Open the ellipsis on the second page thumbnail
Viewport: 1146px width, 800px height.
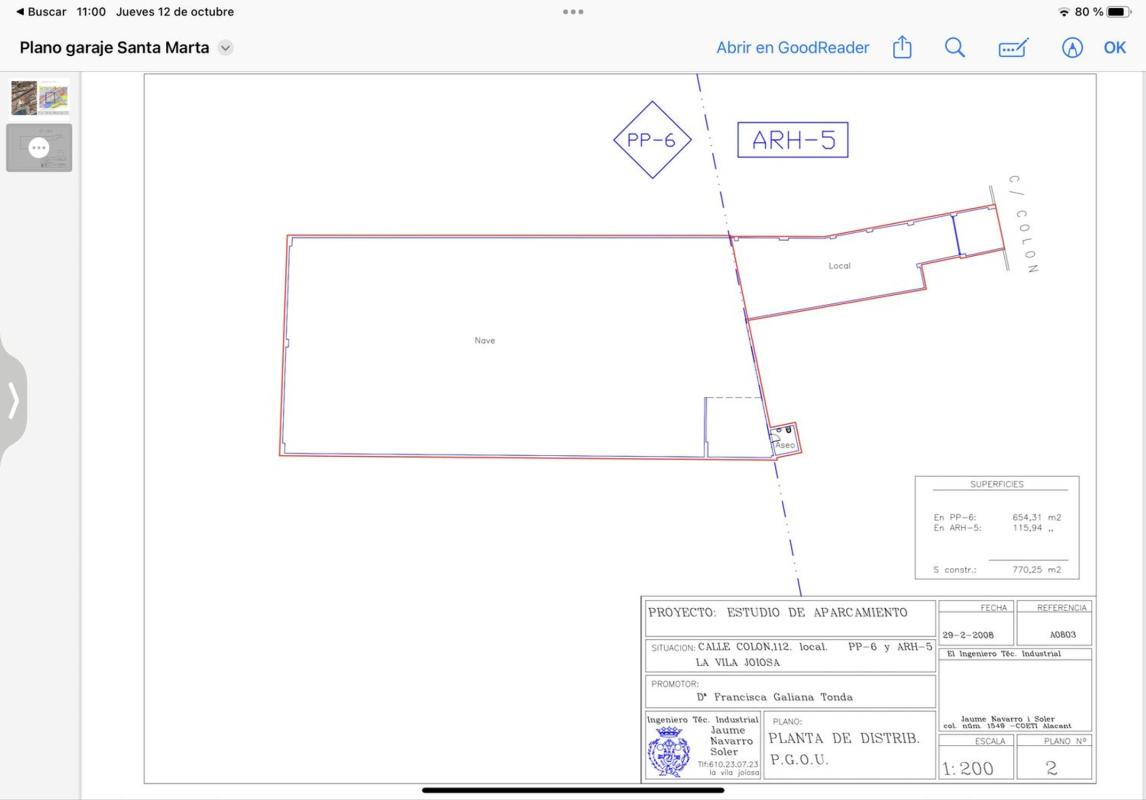click(39, 148)
